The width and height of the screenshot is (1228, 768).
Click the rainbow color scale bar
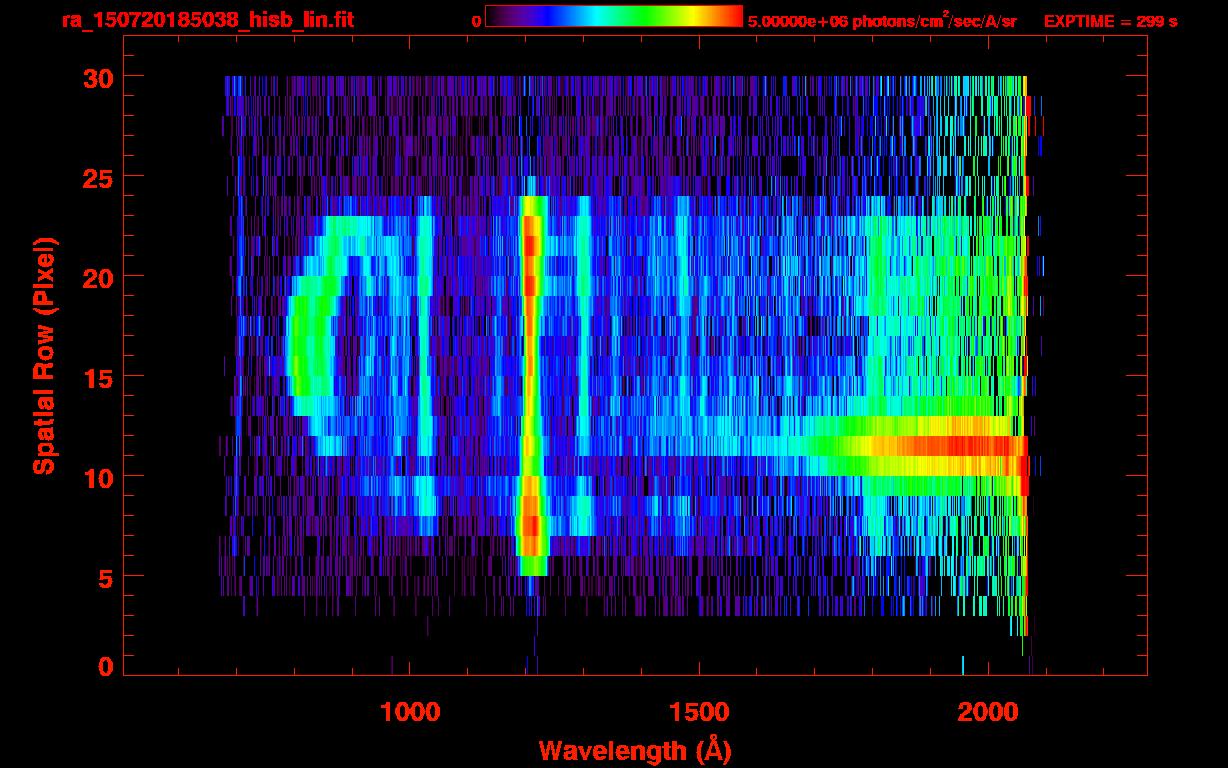click(x=613, y=17)
